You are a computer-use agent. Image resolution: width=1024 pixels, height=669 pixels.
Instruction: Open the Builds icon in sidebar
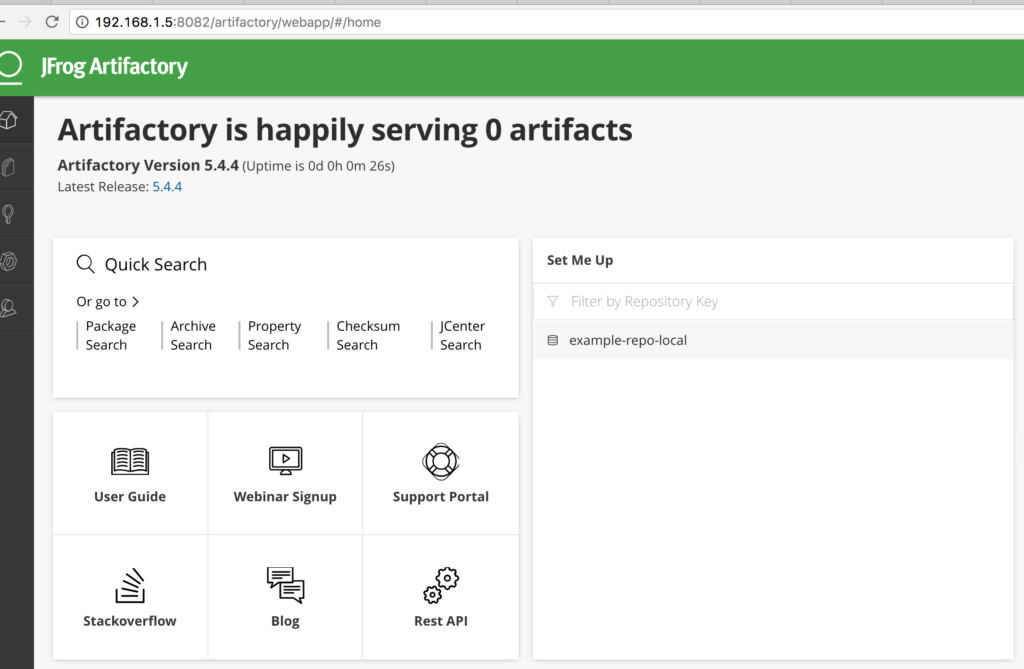8,261
